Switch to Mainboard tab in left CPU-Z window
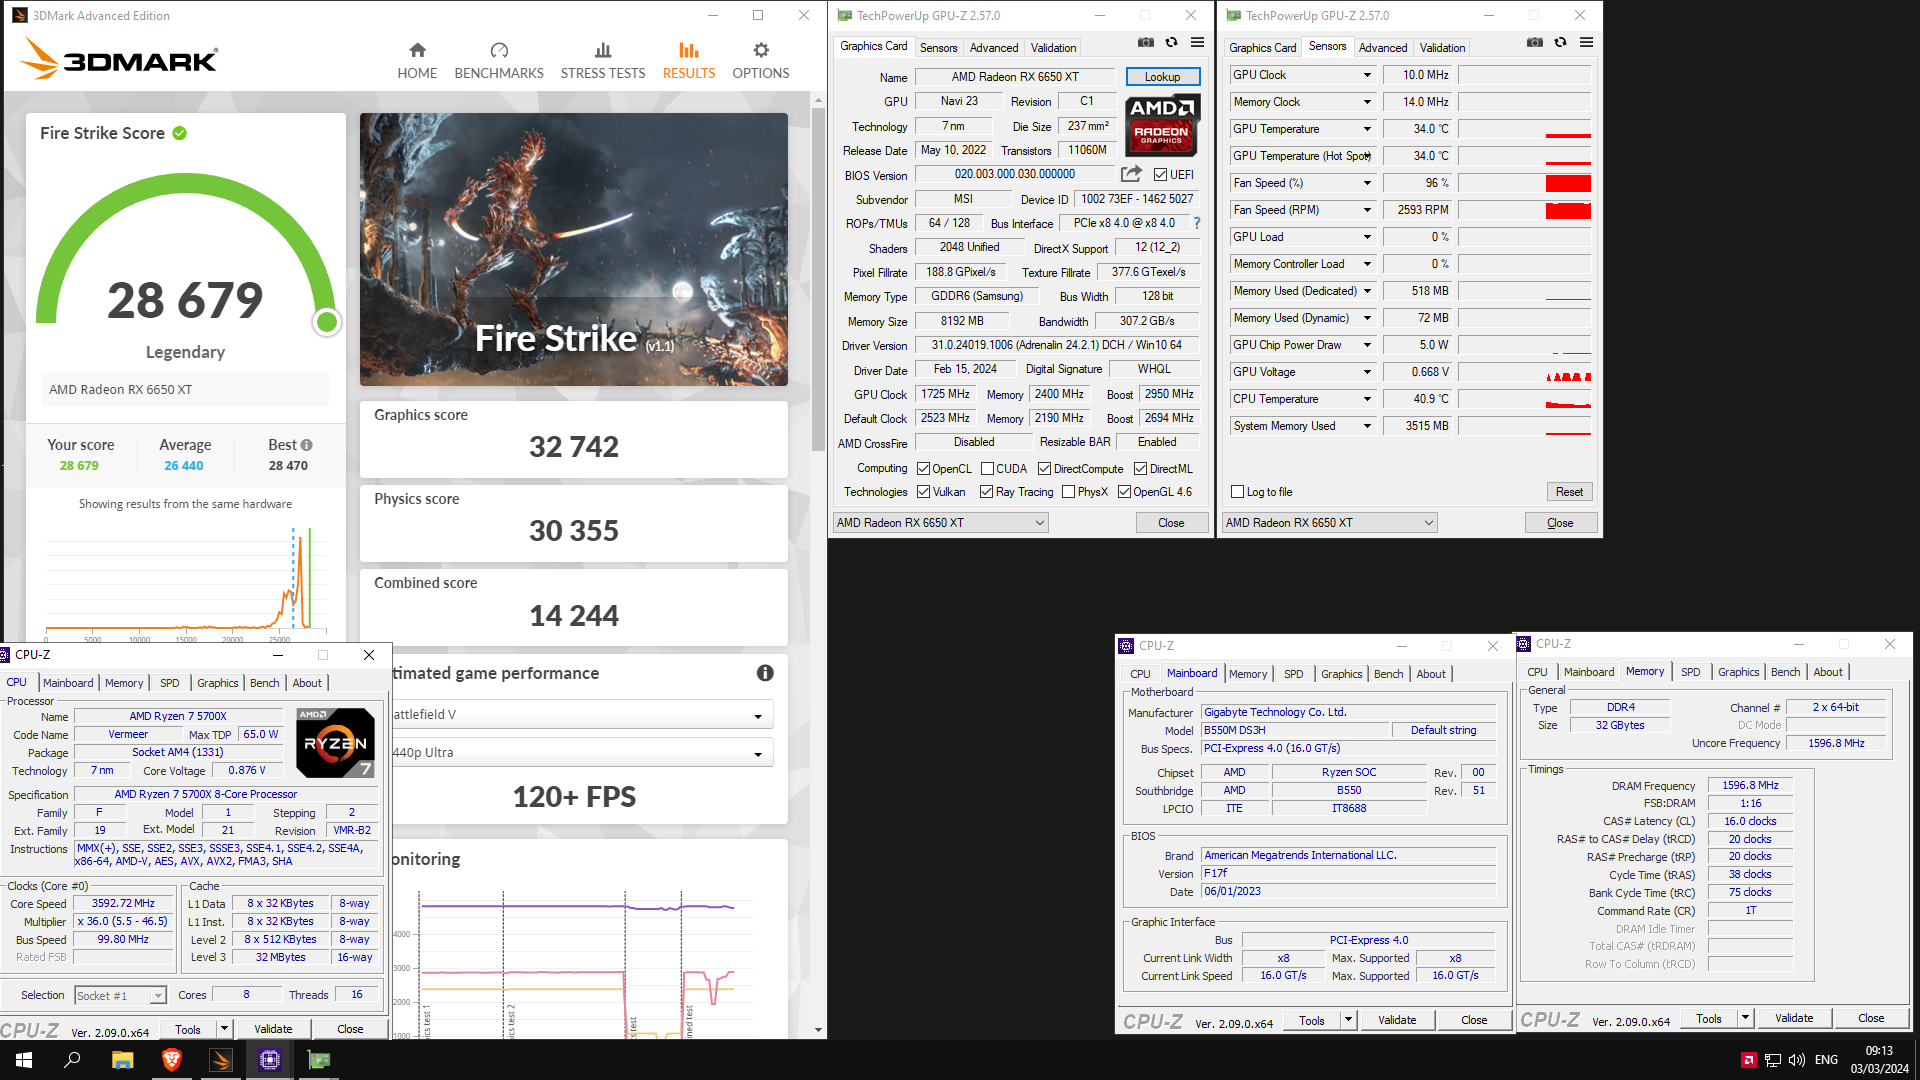 [68, 683]
